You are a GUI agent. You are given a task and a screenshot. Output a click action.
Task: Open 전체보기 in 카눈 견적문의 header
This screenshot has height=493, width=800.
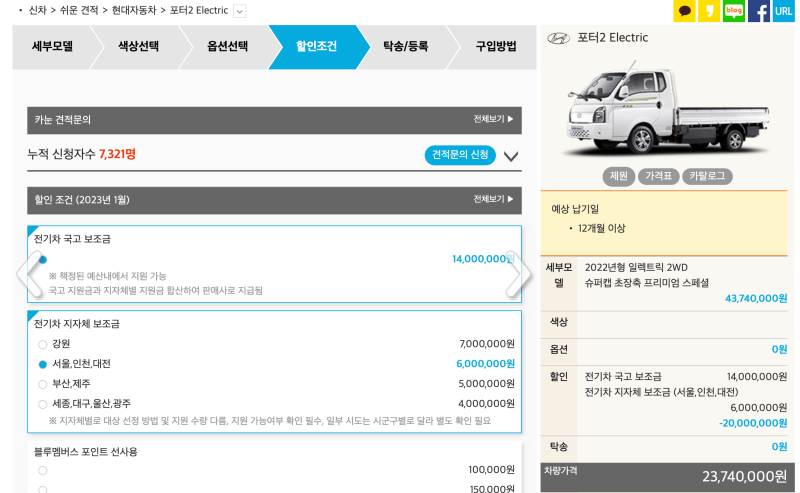[x=493, y=119]
